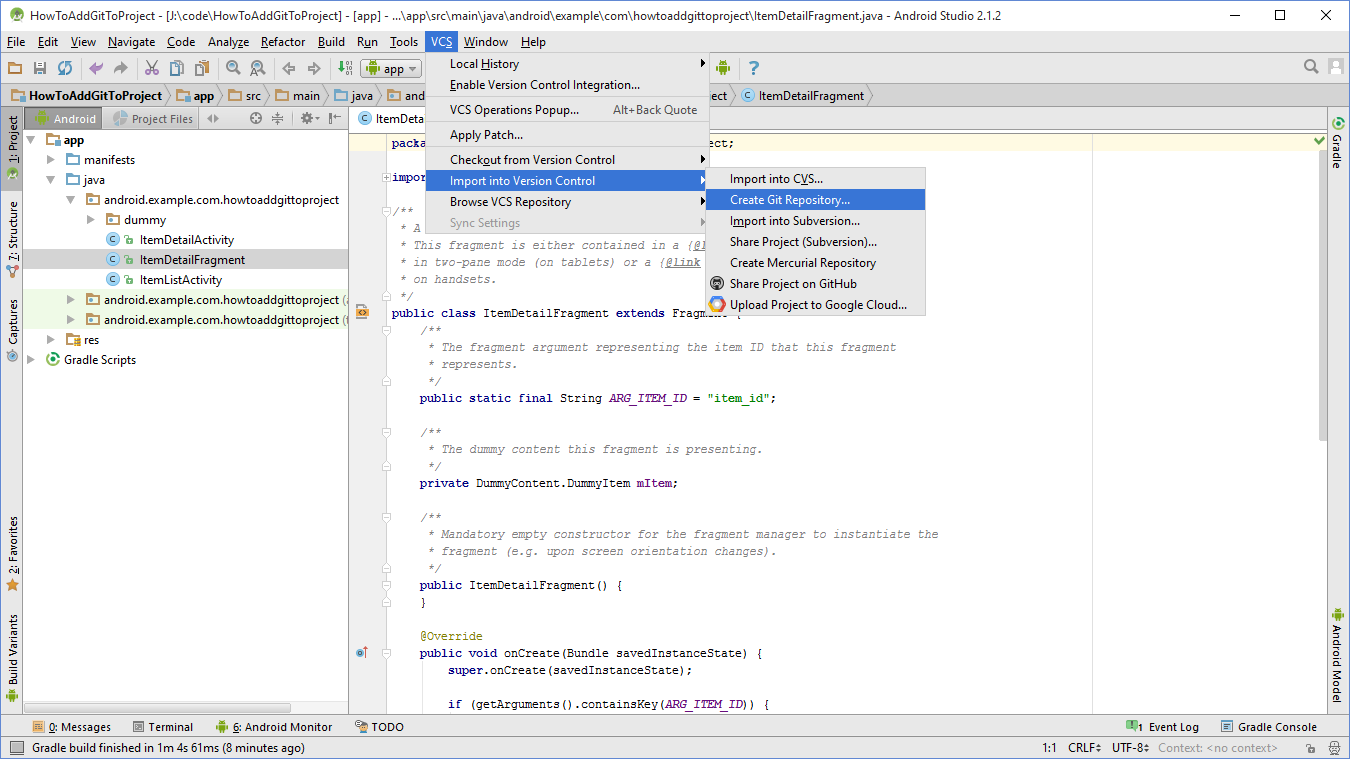
Task: Open the Tools menu
Action: pos(404,42)
